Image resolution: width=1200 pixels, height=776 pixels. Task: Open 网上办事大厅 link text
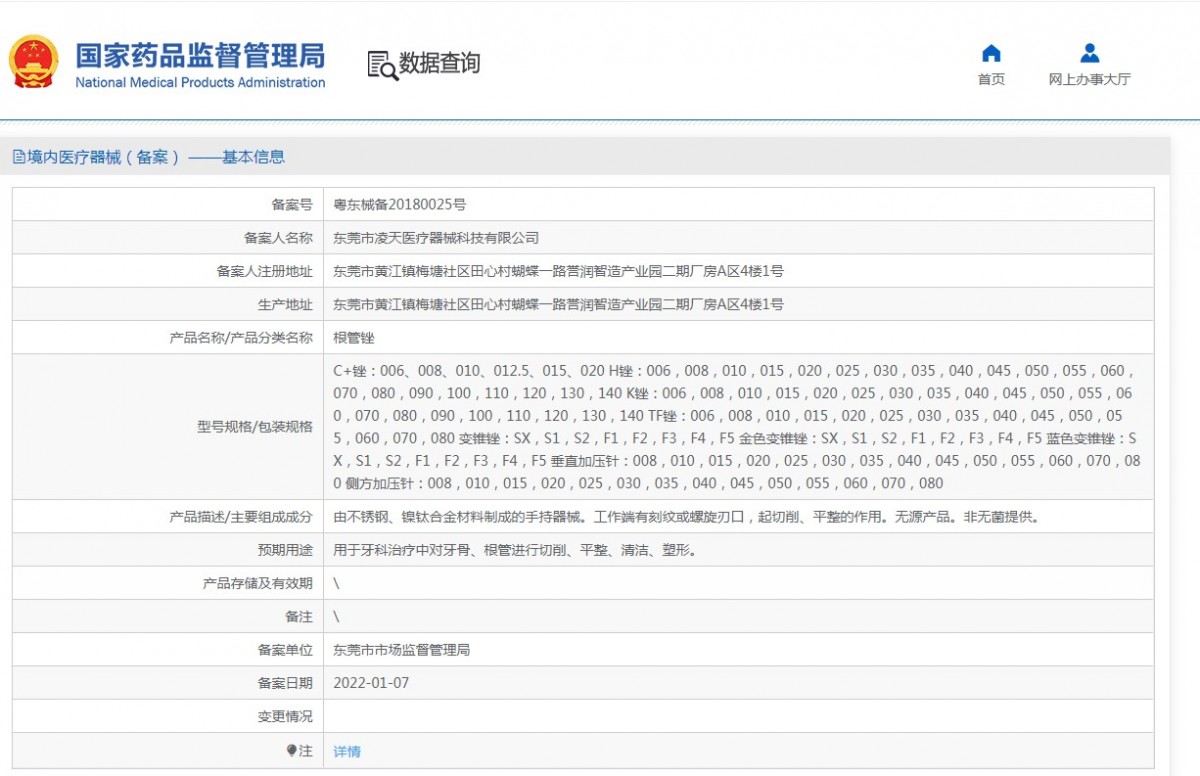pos(1090,80)
